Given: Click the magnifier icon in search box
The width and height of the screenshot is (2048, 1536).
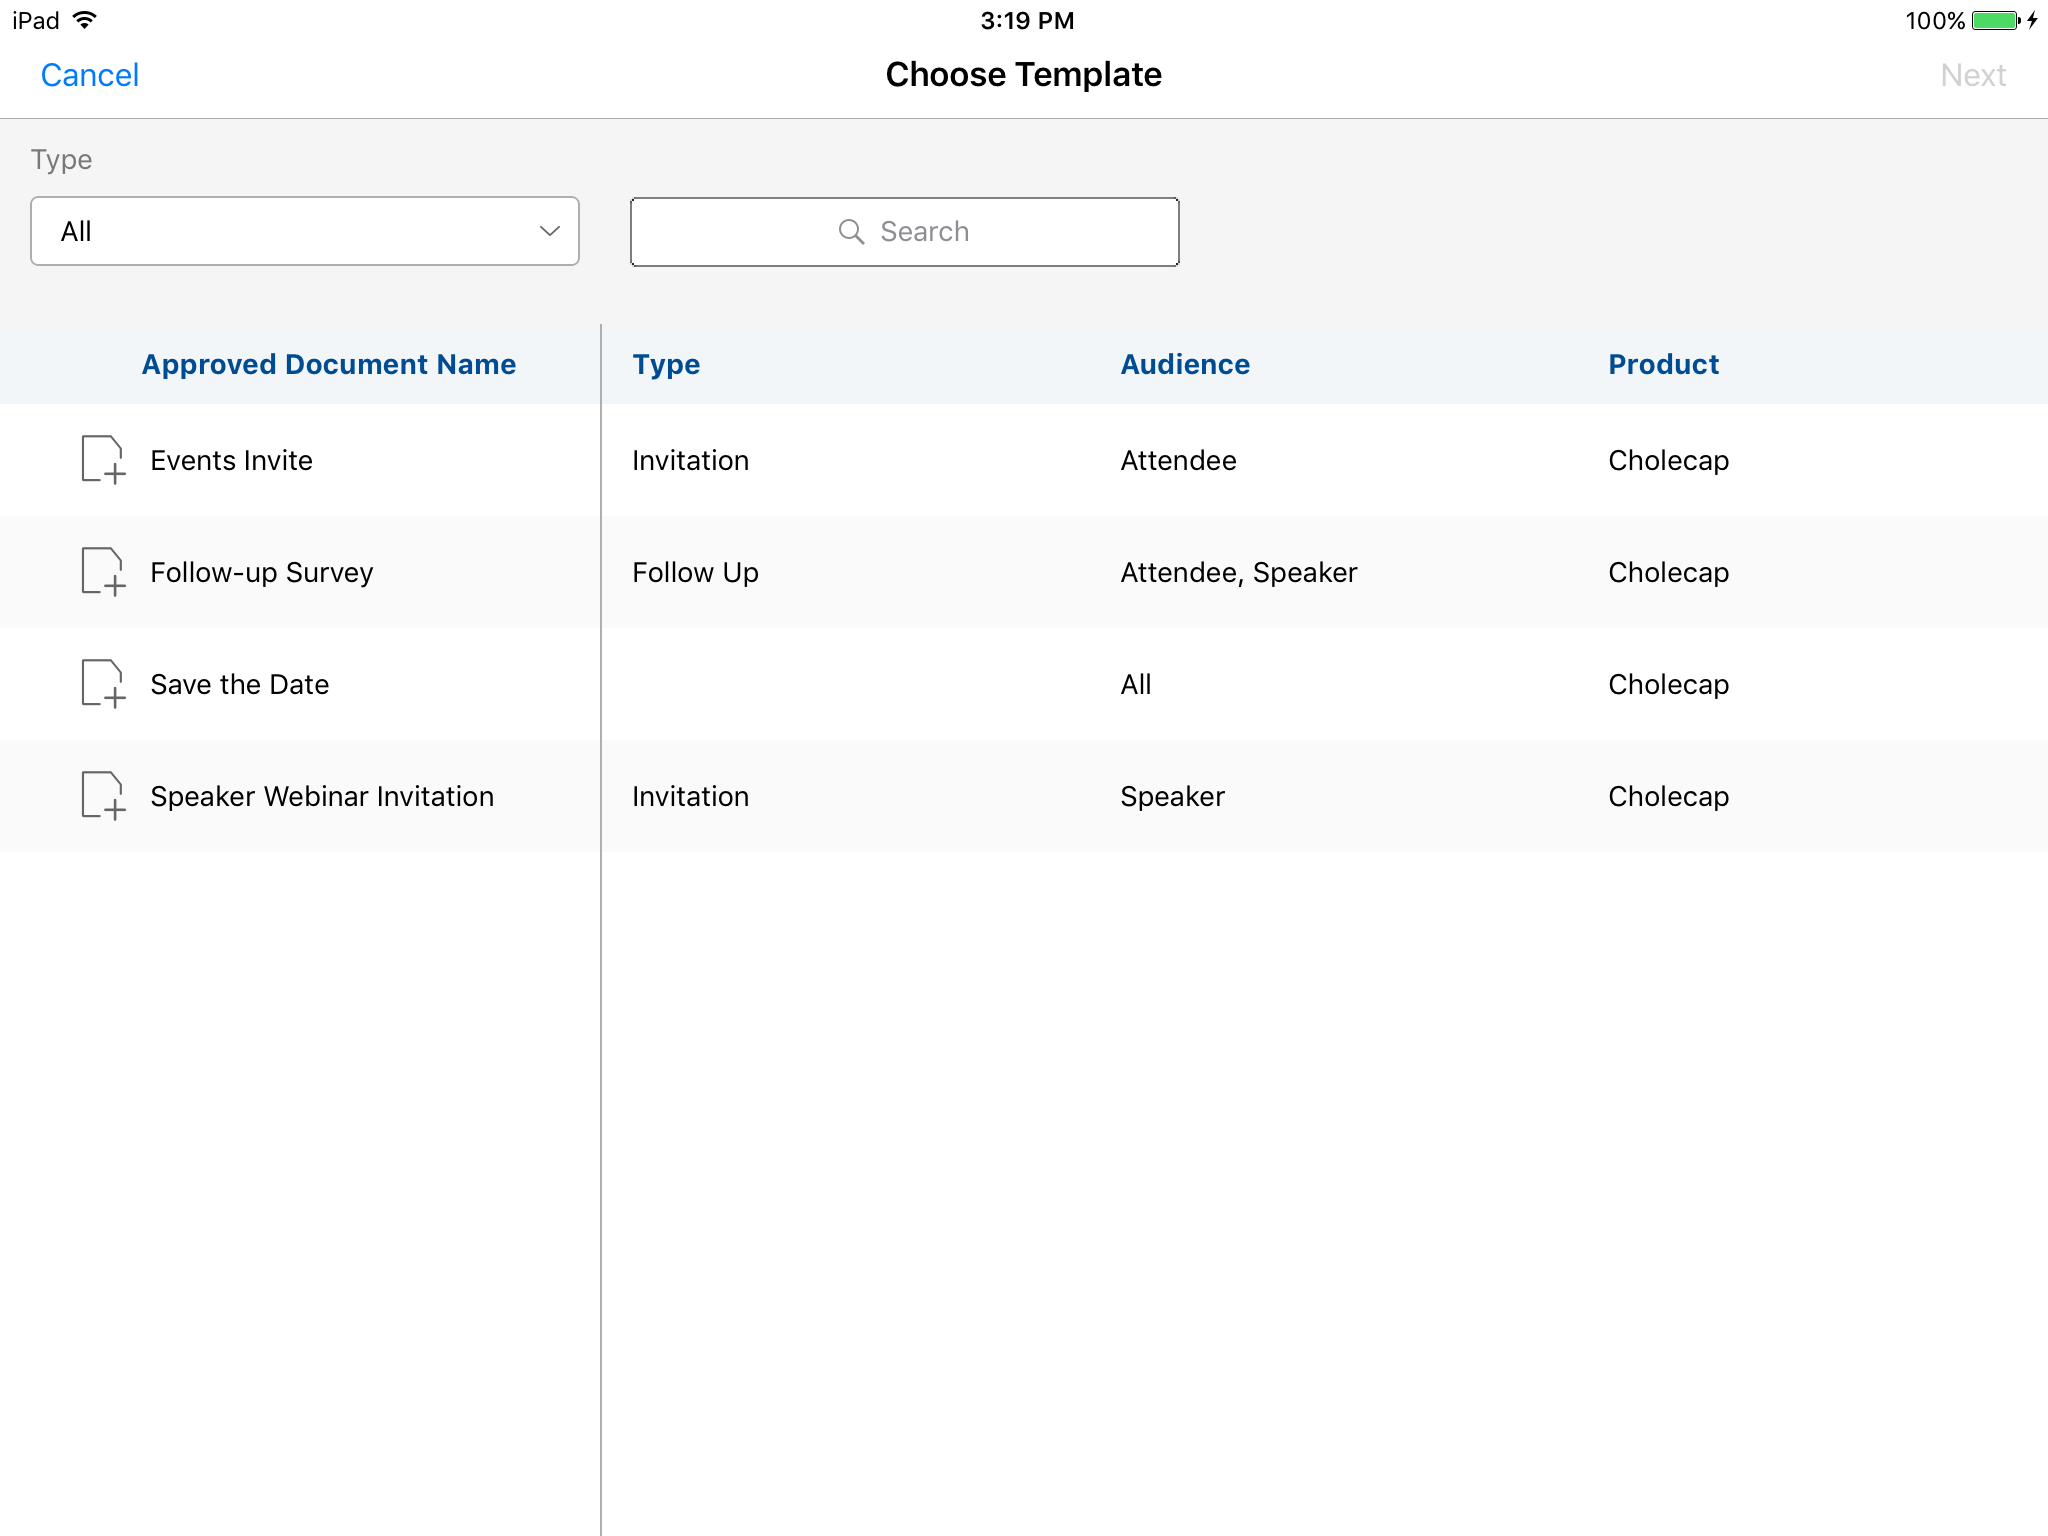Looking at the screenshot, I should [x=851, y=232].
